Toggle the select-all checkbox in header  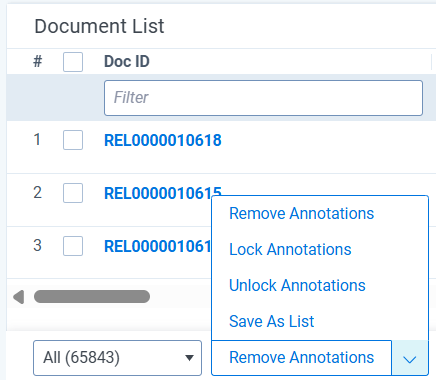[73, 62]
